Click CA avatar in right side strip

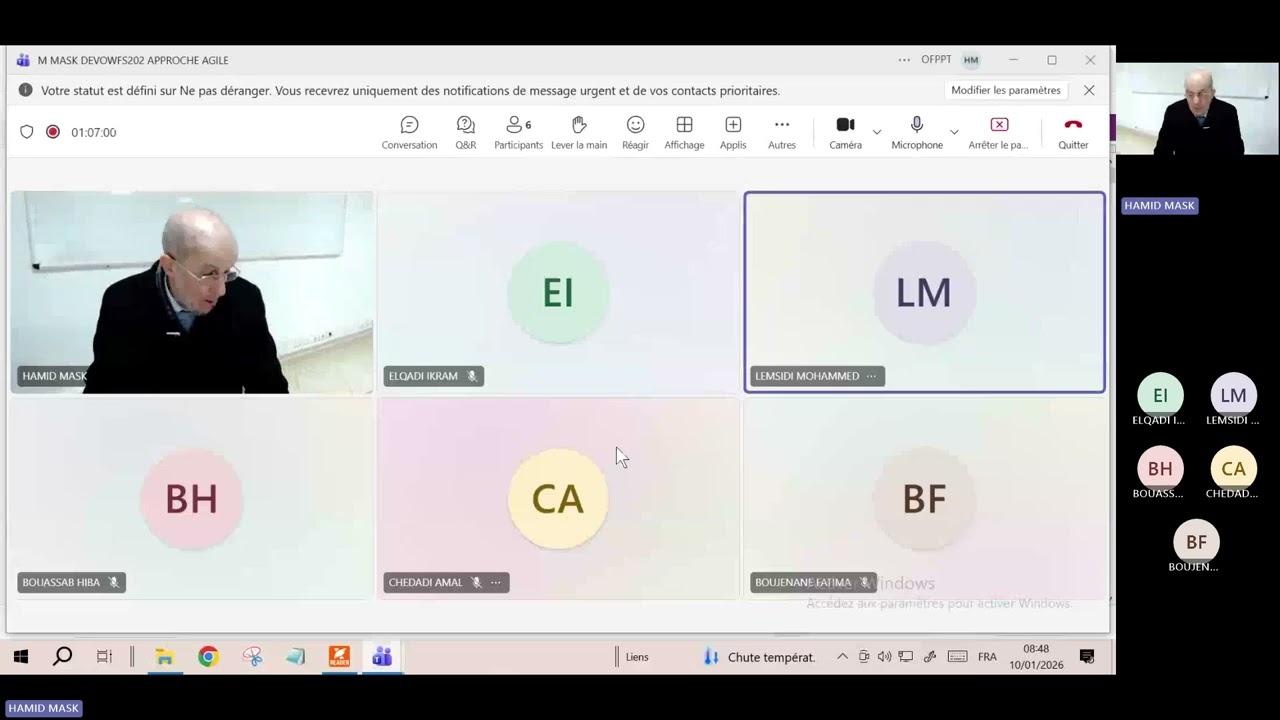(1233, 469)
